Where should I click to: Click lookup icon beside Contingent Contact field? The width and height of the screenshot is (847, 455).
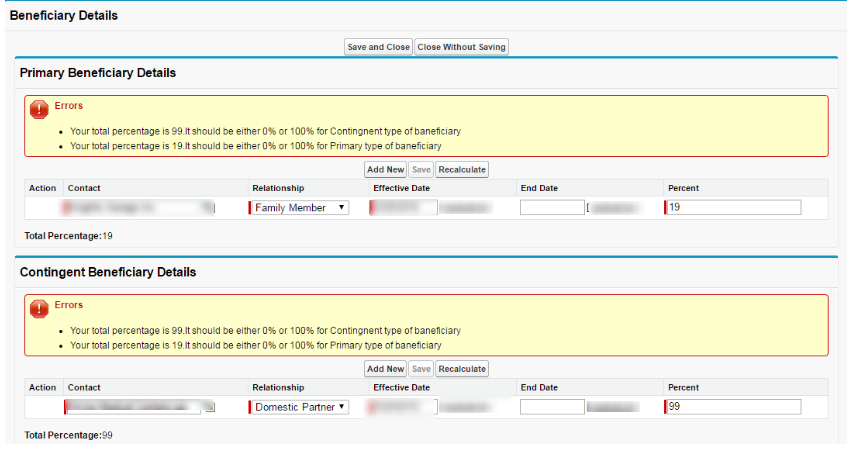[x=210, y=407]
